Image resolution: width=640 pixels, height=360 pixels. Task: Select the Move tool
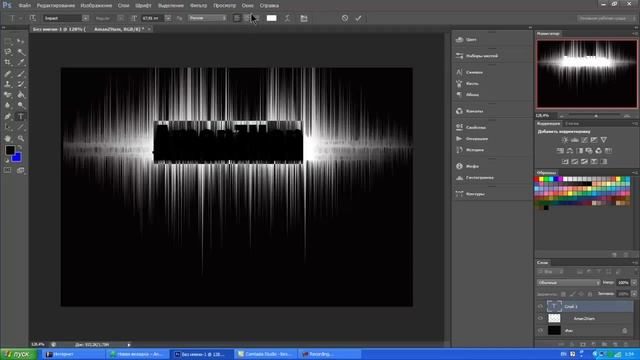(20, 41)
